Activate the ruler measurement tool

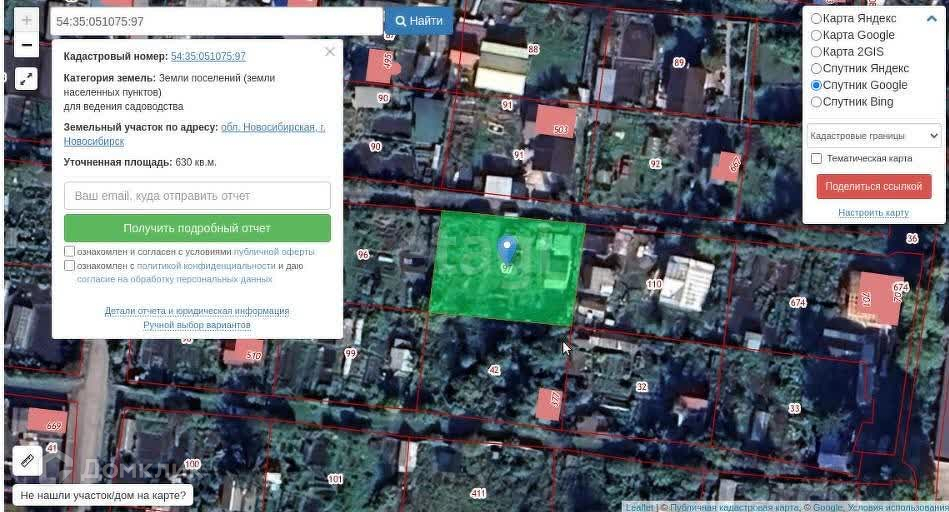[27, 461]
